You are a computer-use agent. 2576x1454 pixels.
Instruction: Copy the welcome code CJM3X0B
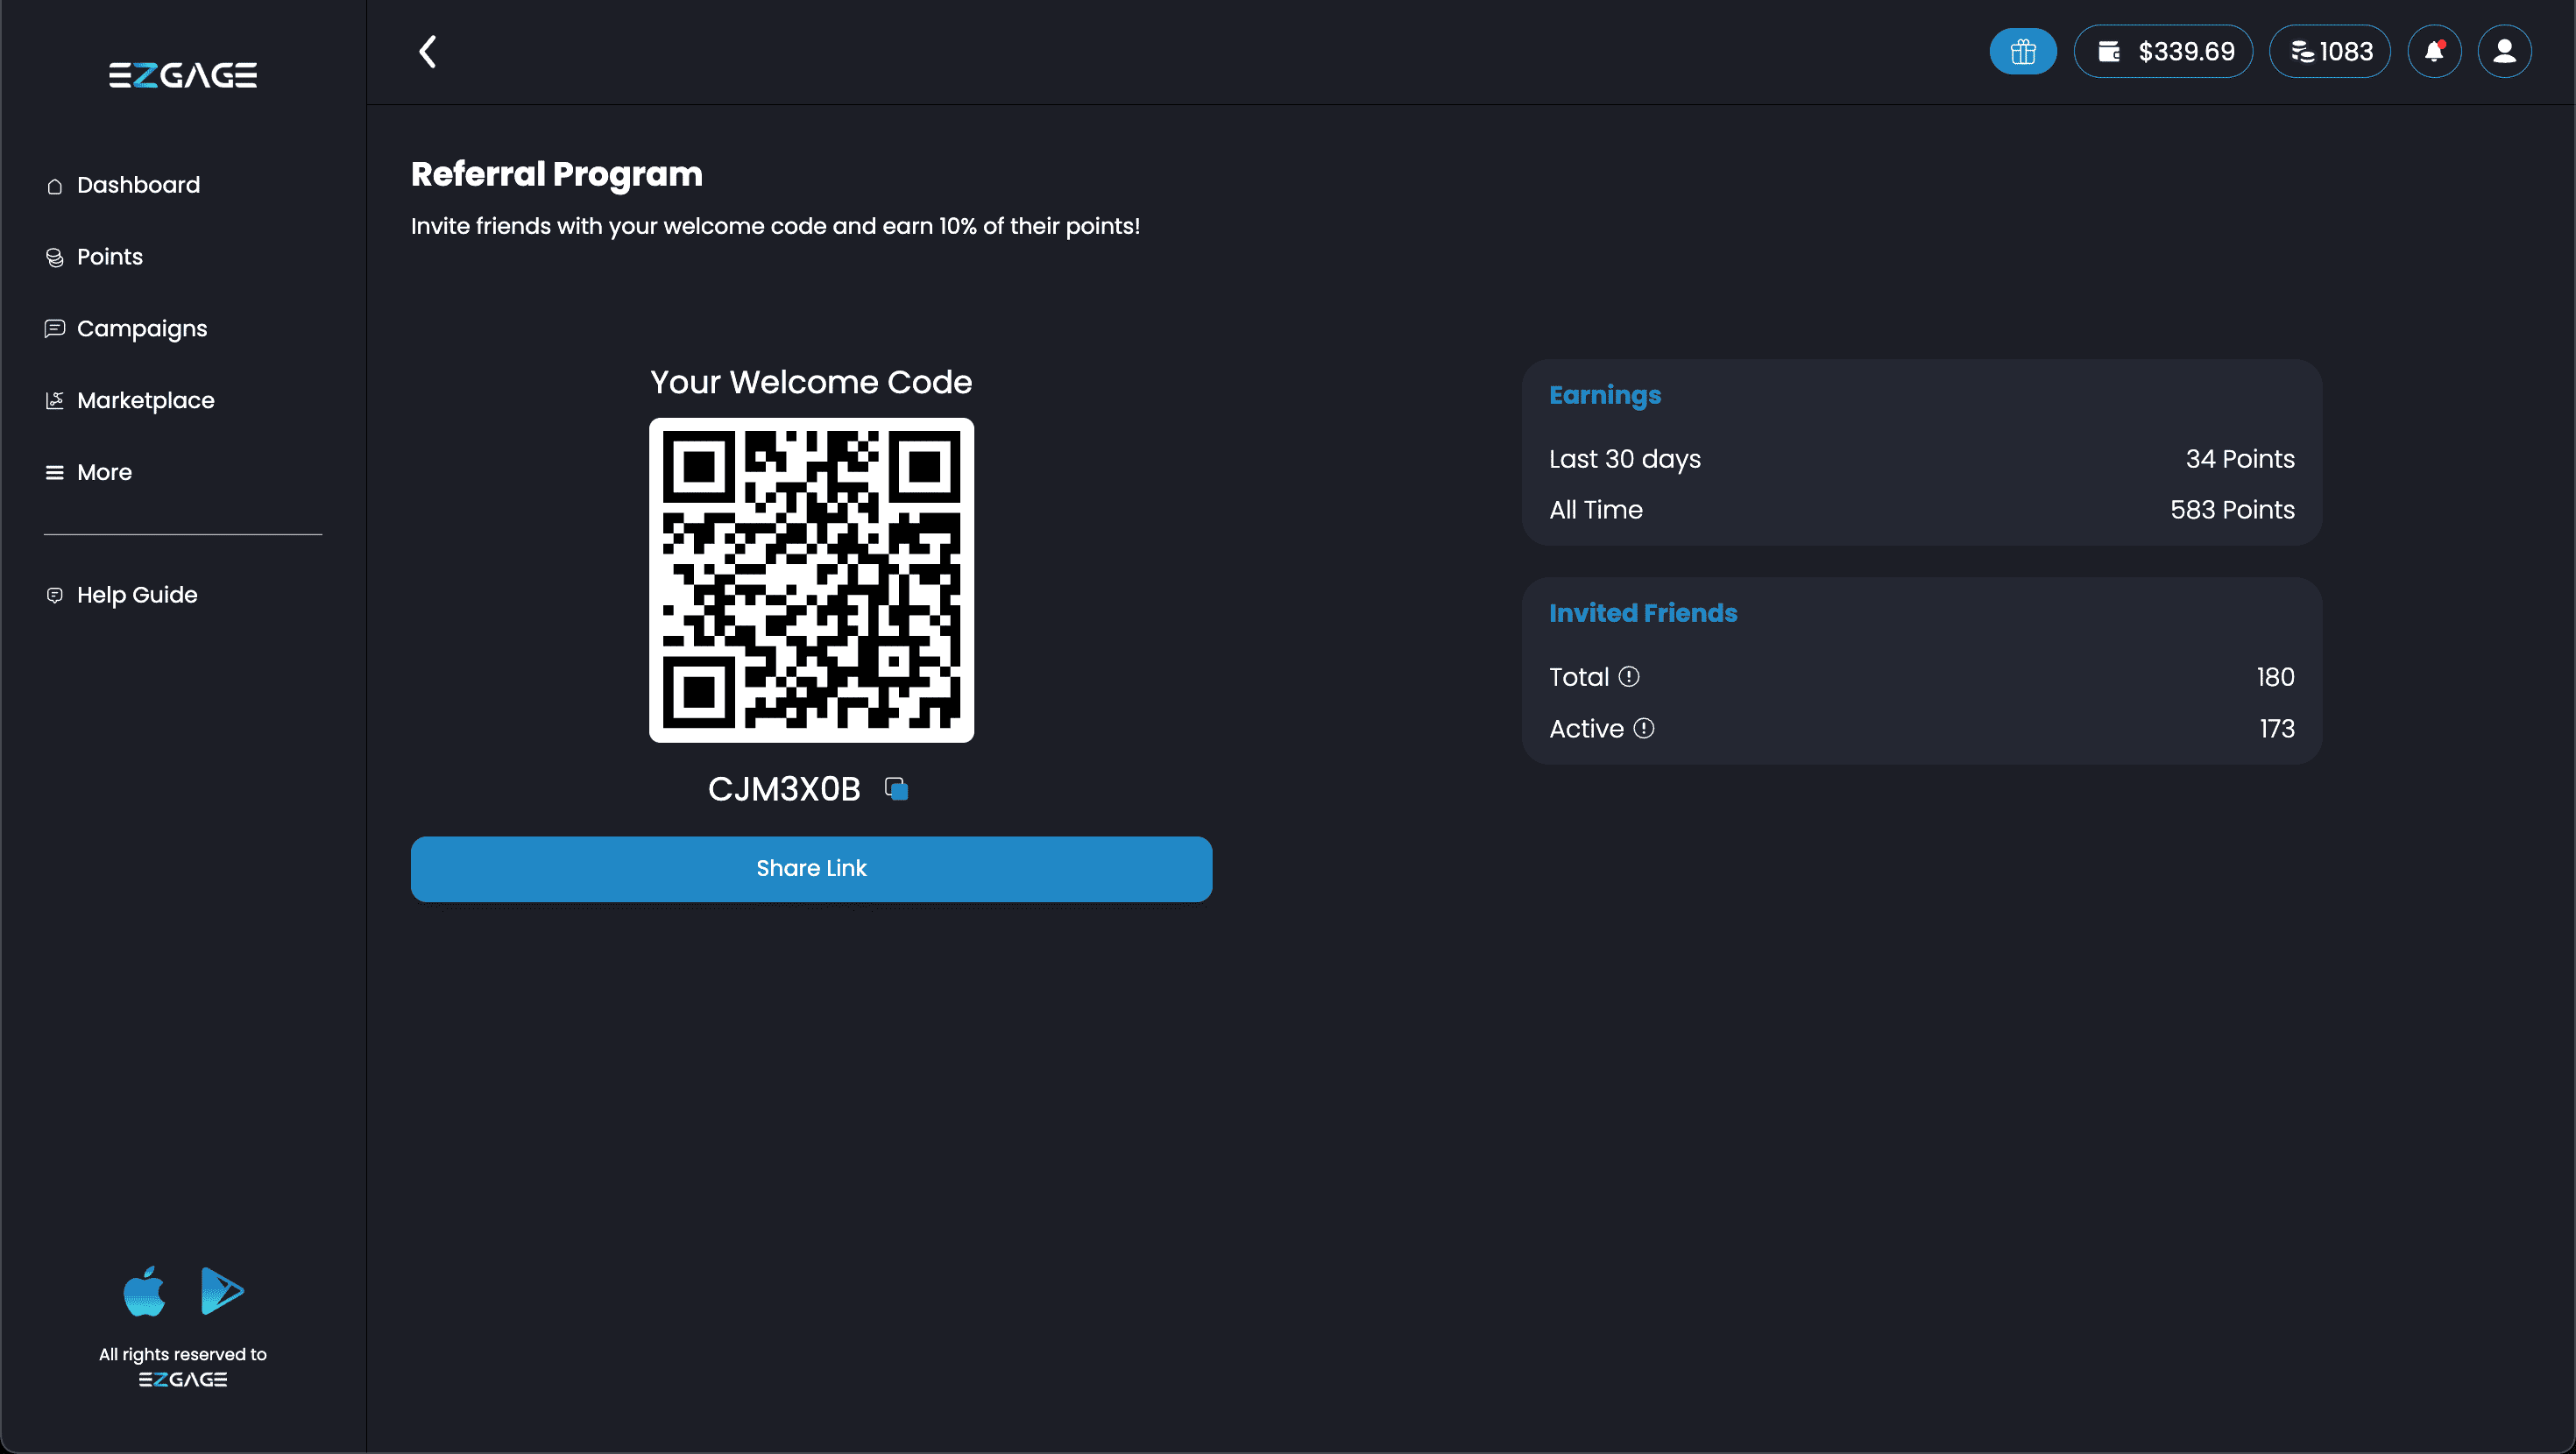click(896, 789)
